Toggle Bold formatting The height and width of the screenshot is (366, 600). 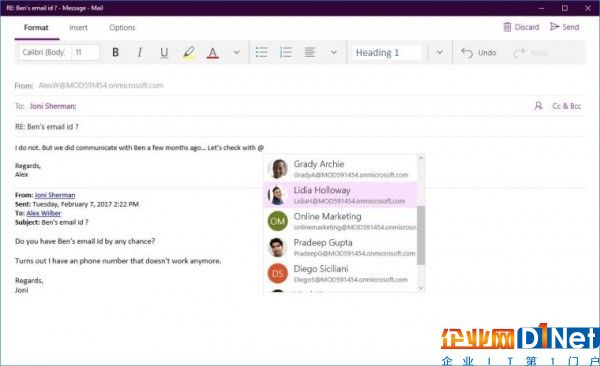click(115, 52)
